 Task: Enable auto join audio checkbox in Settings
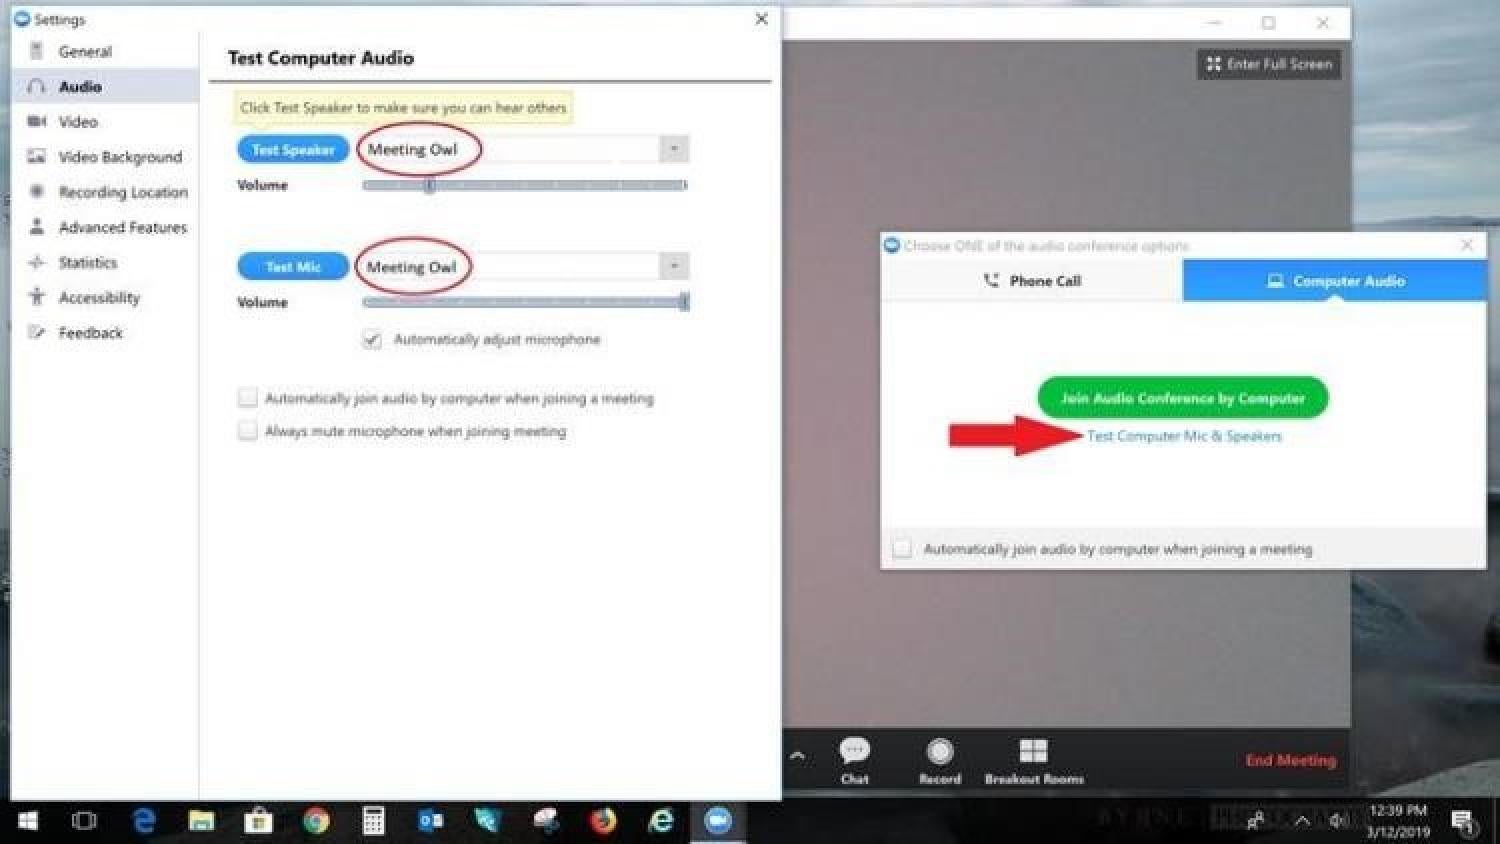pyautogui.click(x=247, y=398)
